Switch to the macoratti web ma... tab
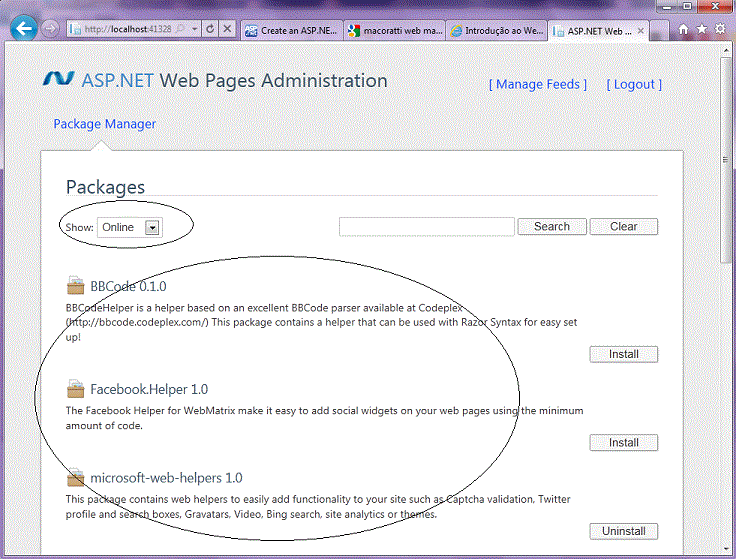This screenshot has width=736, height=559. tap(394, 31)
